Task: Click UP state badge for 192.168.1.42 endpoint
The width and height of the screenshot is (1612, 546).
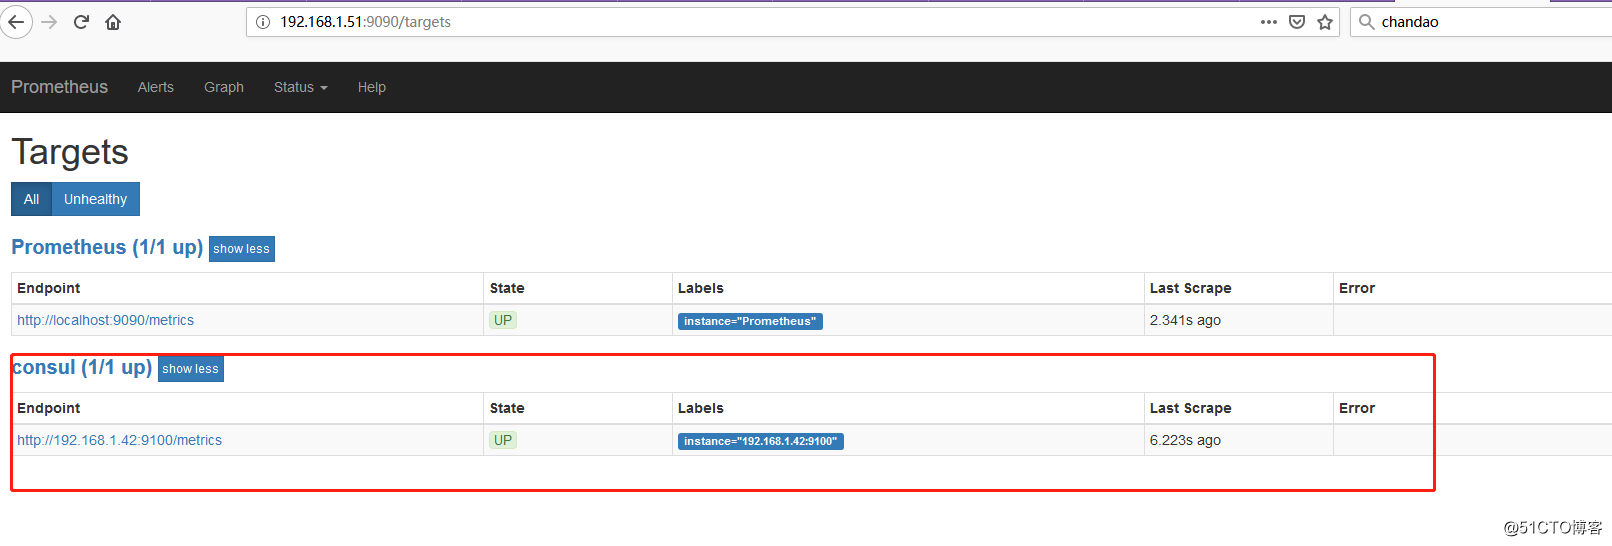Action: [x=503, y=440]
